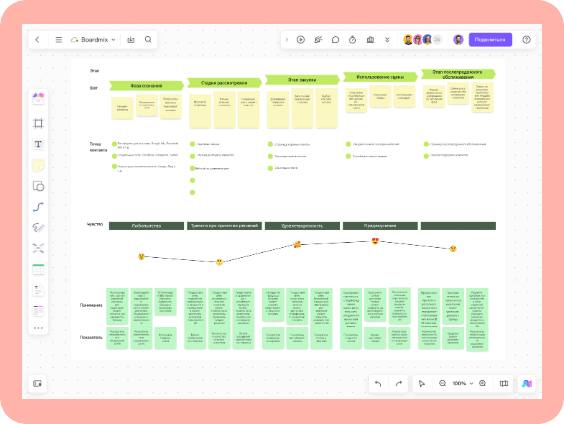Select the Pen drawing tool
564x424 pixels.
point(38,228)
